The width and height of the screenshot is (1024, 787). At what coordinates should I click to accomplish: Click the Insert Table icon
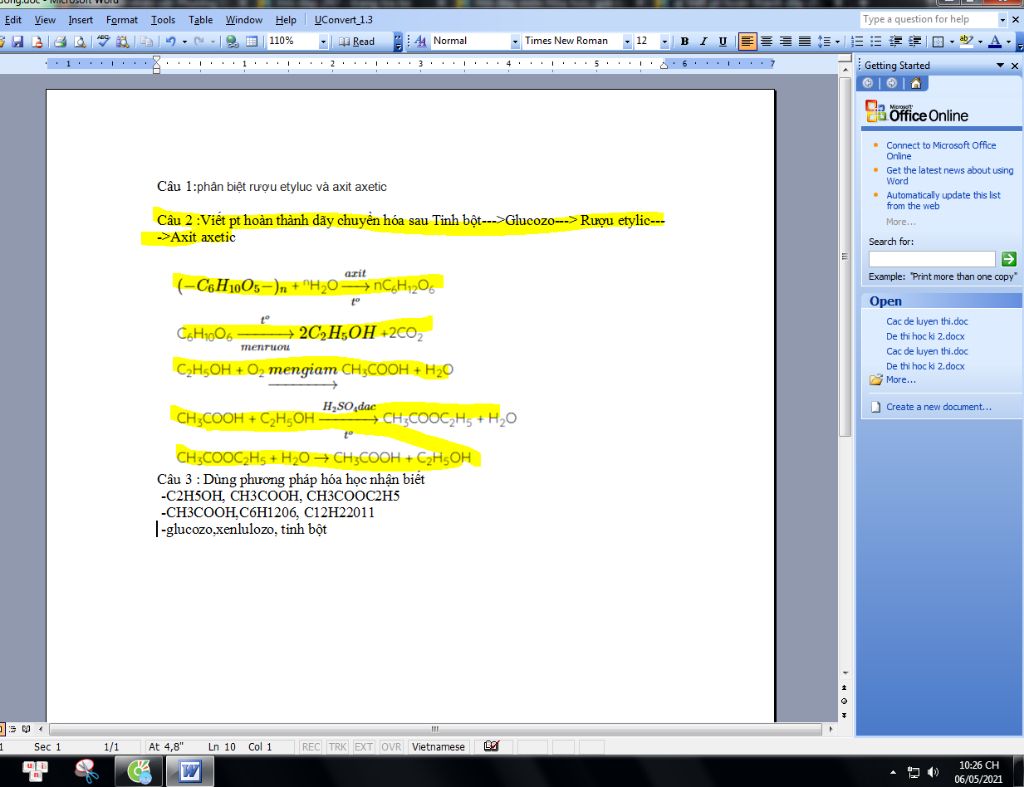click(251, 42)
